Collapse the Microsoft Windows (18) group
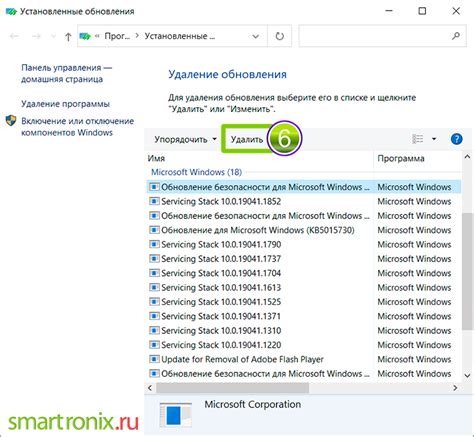 pos(196,172)
